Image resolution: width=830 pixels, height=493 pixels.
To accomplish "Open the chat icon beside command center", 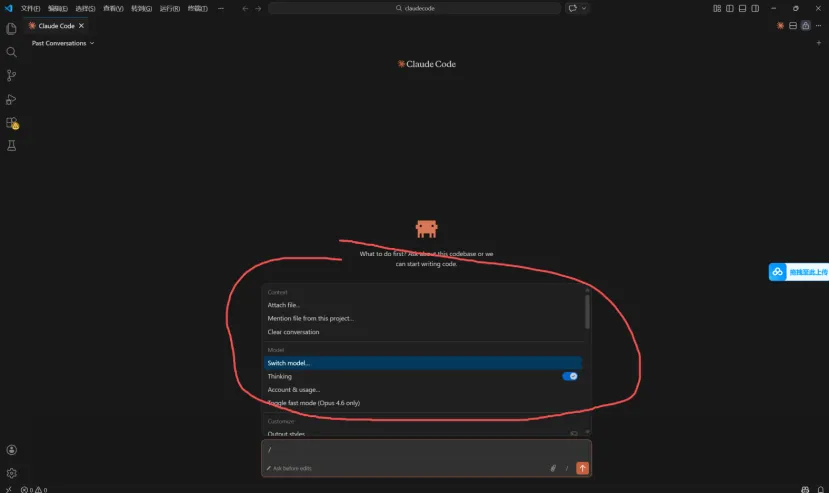I will [572, 8].
